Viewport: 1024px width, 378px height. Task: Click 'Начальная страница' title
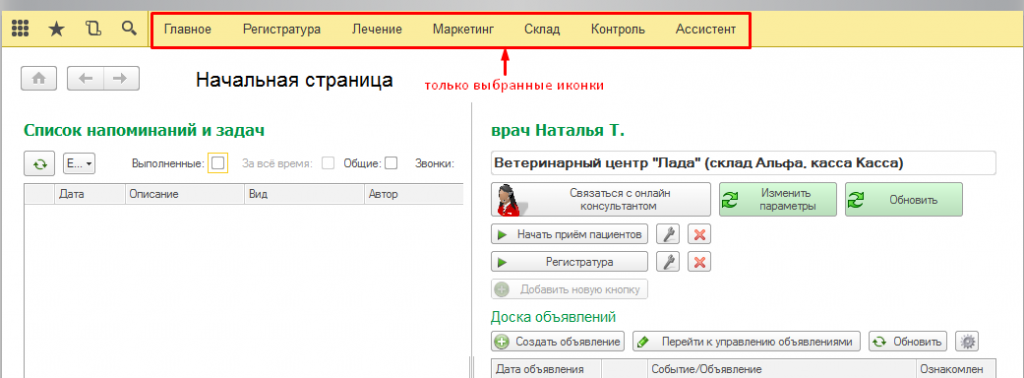pyautogui.click(x=295, y=80)
